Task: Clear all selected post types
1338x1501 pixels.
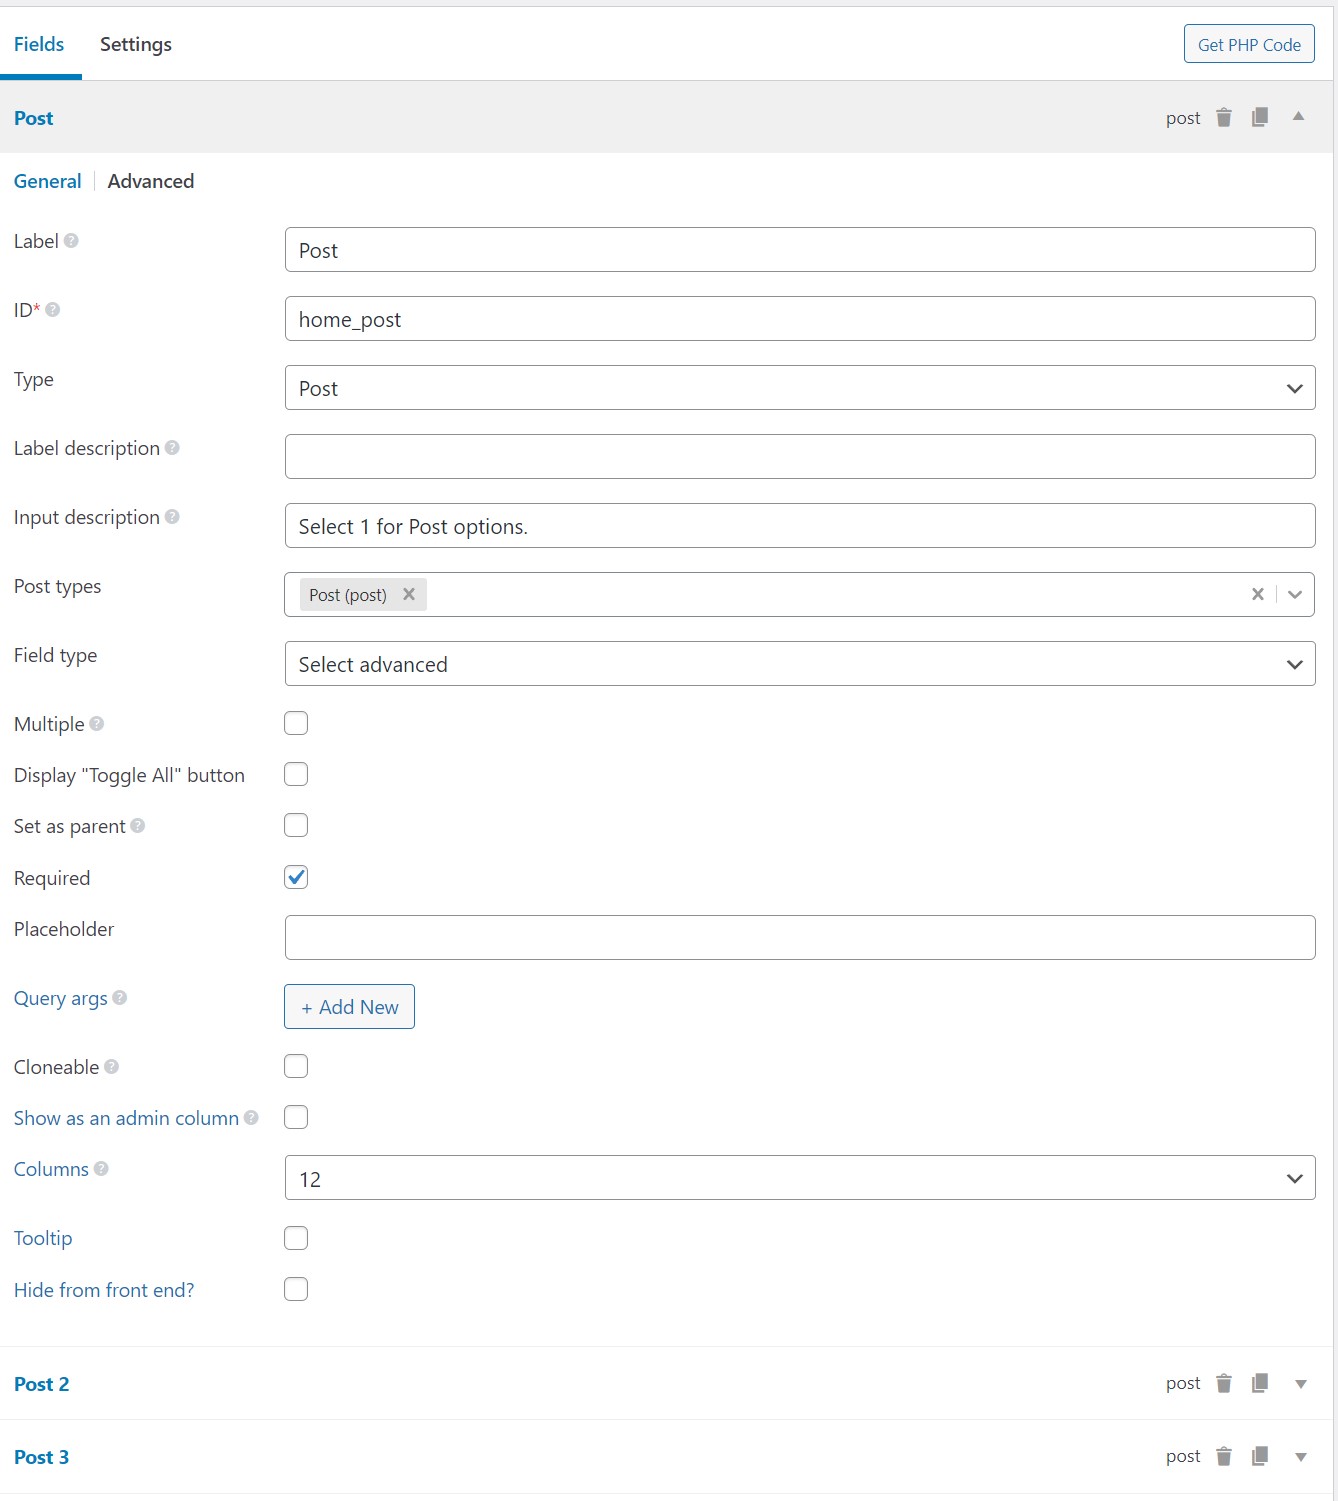Action: (1258, 594)
